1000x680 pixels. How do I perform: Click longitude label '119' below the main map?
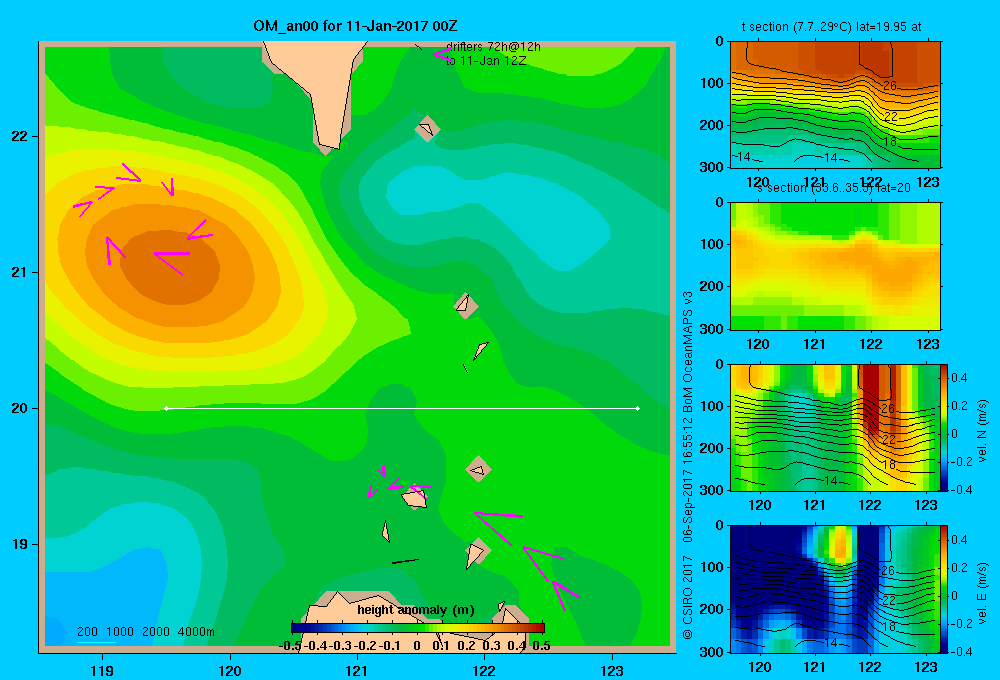coord(102,670)
